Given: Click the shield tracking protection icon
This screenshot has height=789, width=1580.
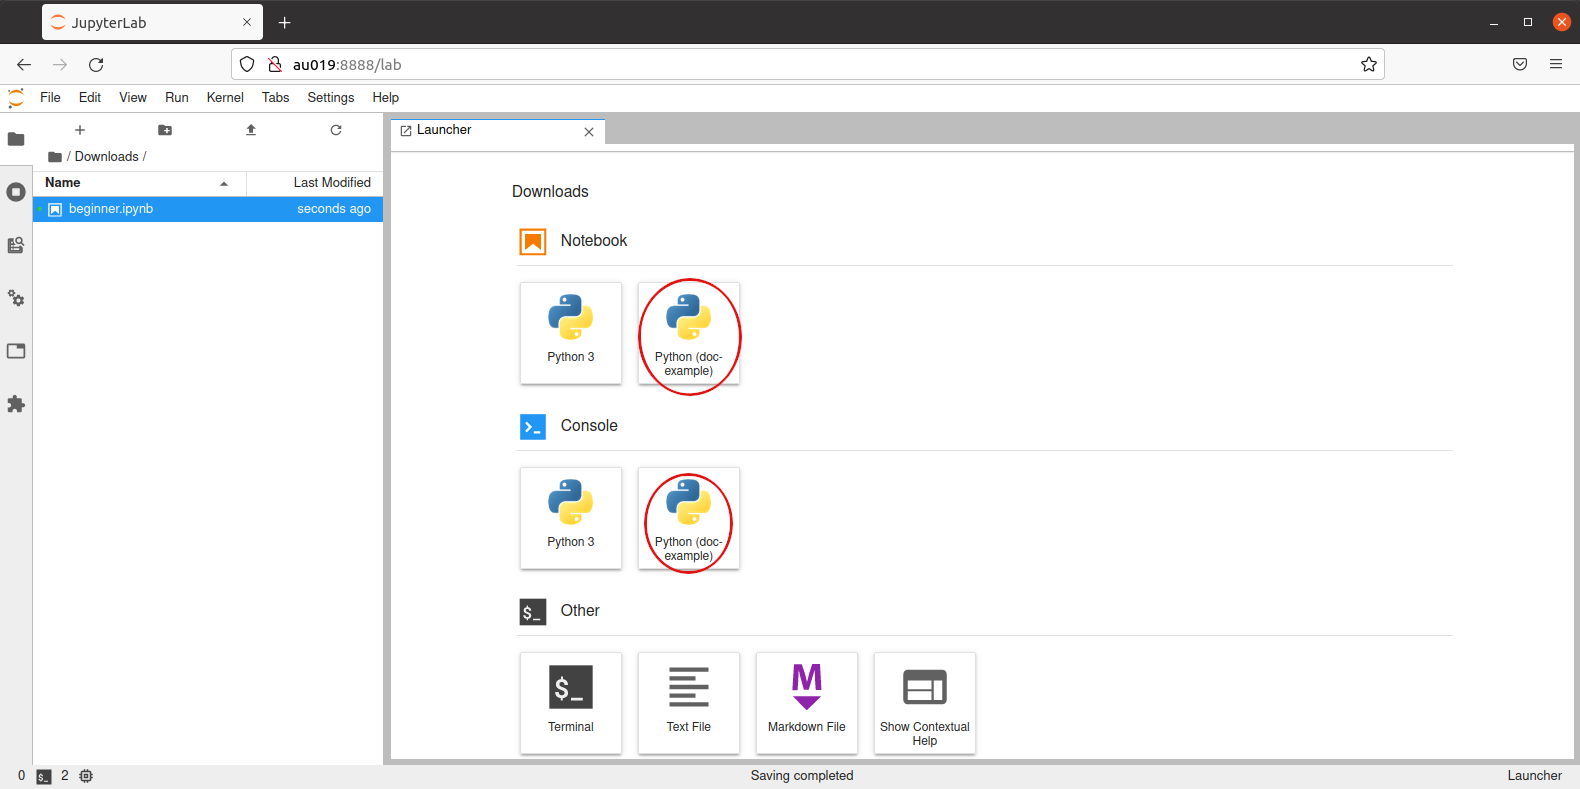Looking at the screenshot, I should (247, 64).
